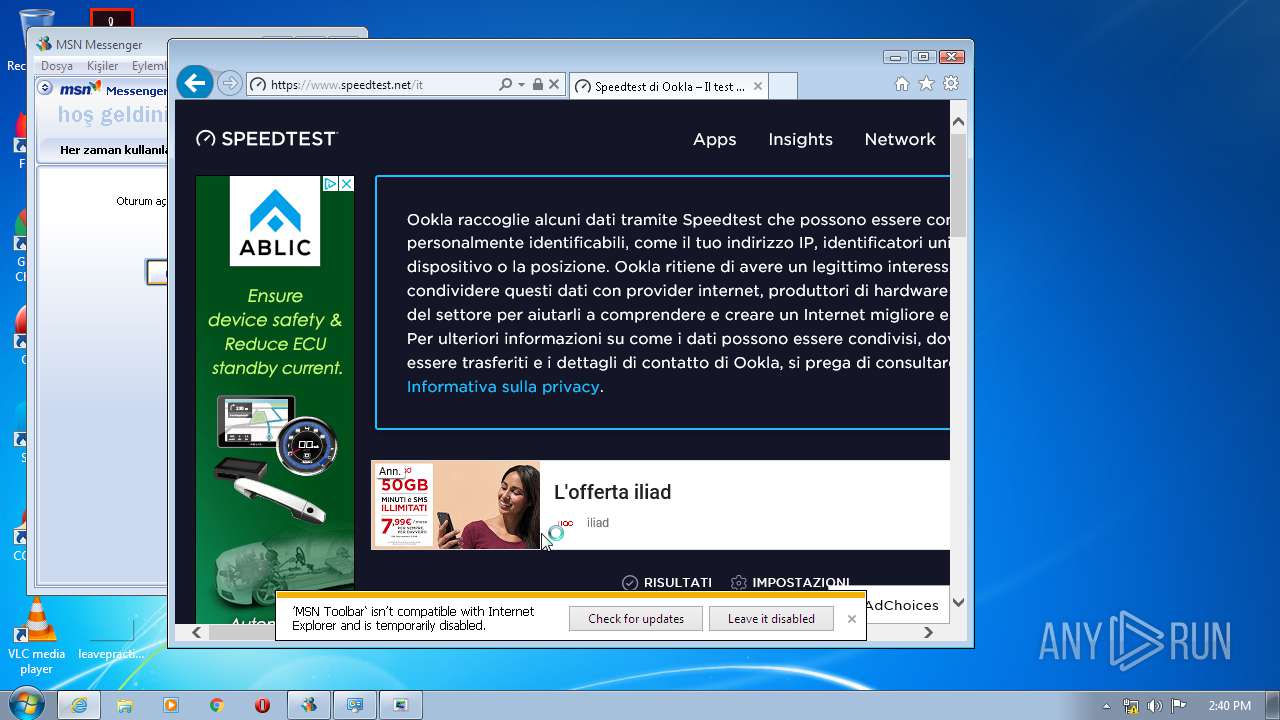Click the security padlock icon
1280x720 pixels.
pyautogui.click(x=537, y=85)
